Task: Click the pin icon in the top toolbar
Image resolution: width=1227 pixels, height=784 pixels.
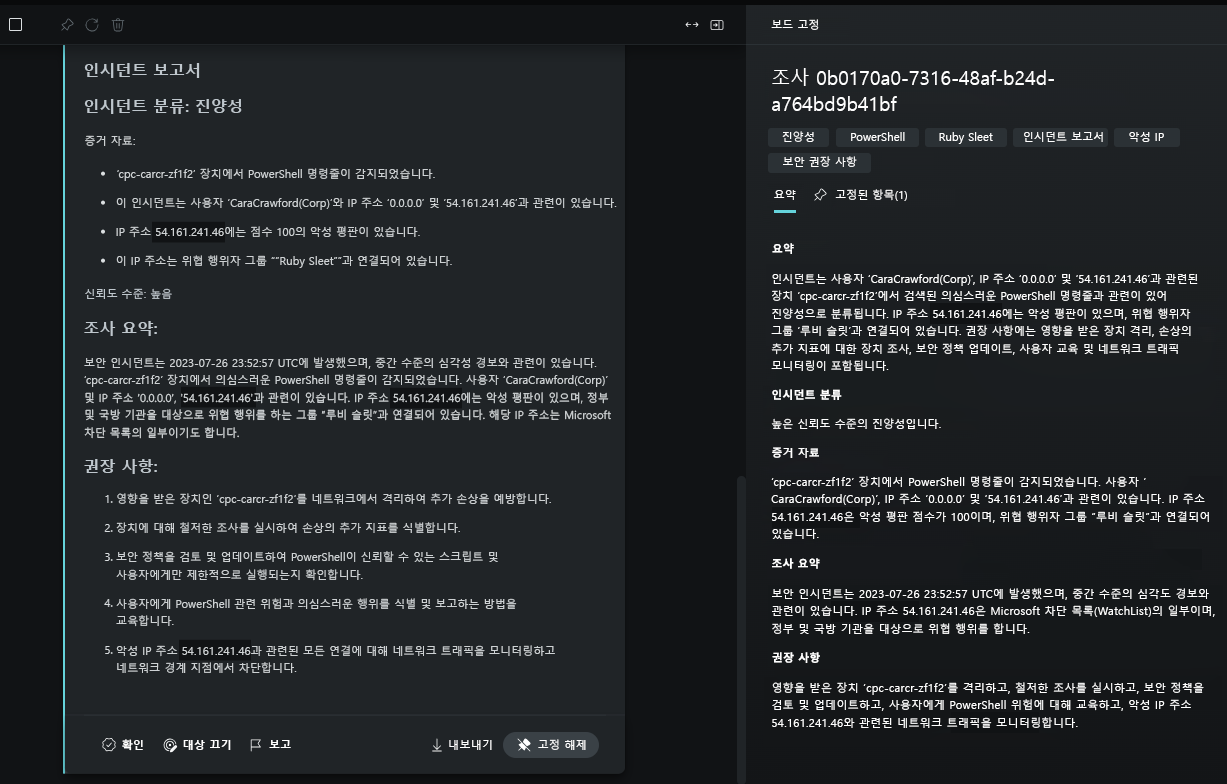Action: pyautogui.click(x=67, y=25)
